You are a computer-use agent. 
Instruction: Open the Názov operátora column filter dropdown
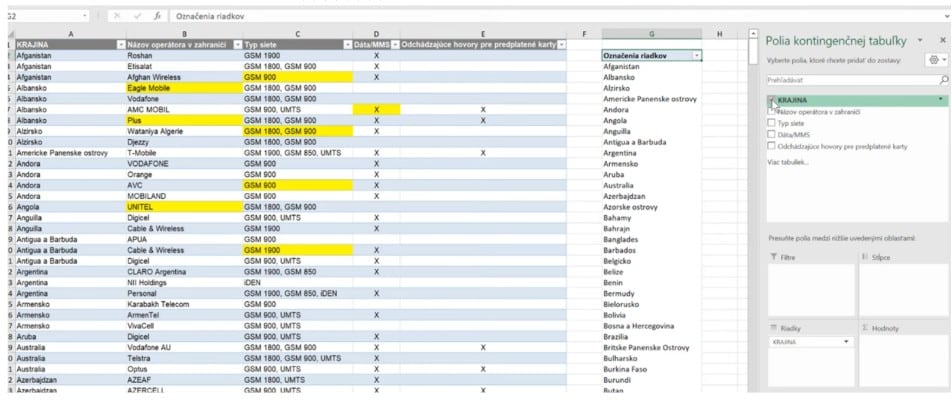(237, 44)
